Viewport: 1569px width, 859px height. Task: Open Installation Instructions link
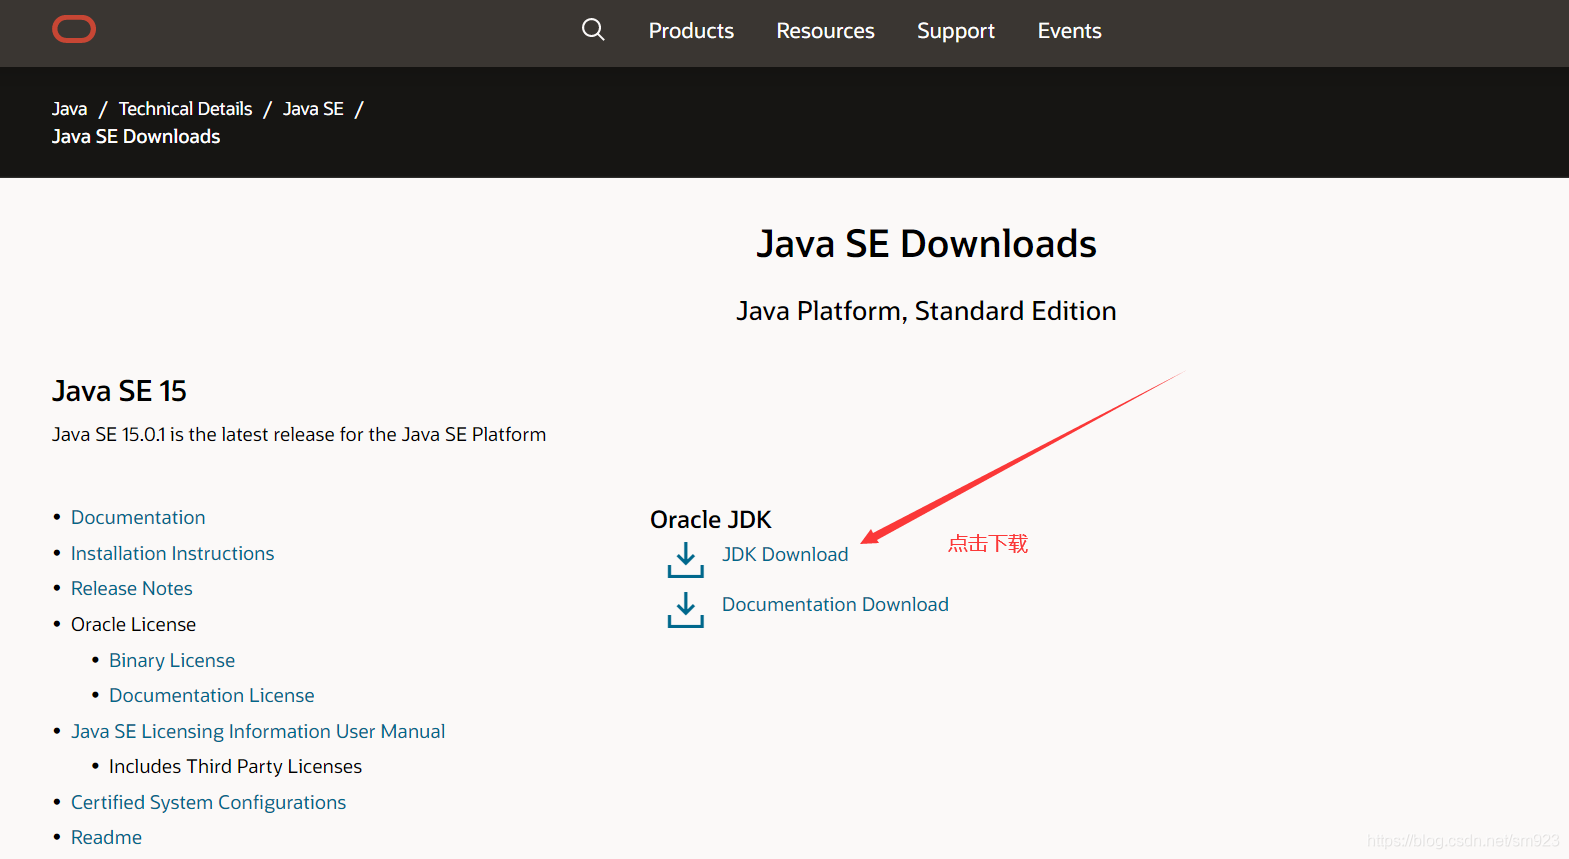pyautogui.click(x=172, y=553)
